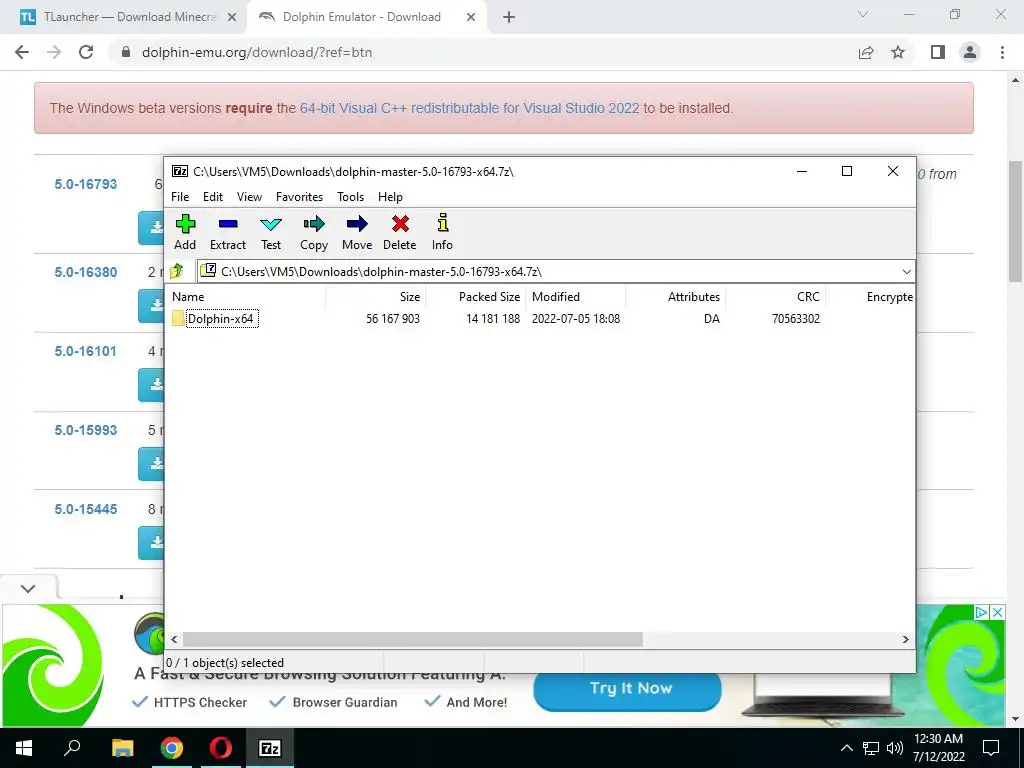Open the volume speaker tray icon
This screenshot has height=768, width=1024.
tap(895, 748)
